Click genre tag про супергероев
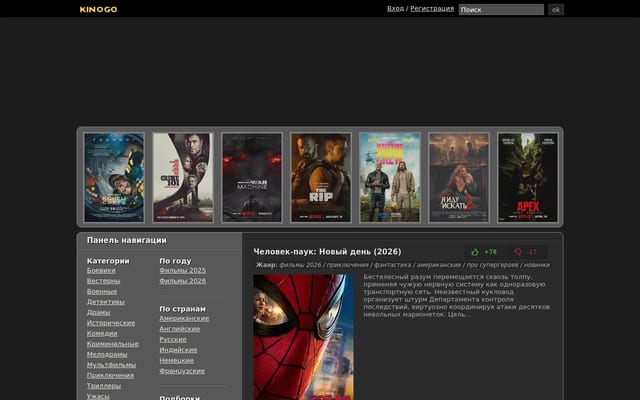Image resolution: width=640 pixels, height=400 pixels. pyautogui.click(x=492, y=265)
